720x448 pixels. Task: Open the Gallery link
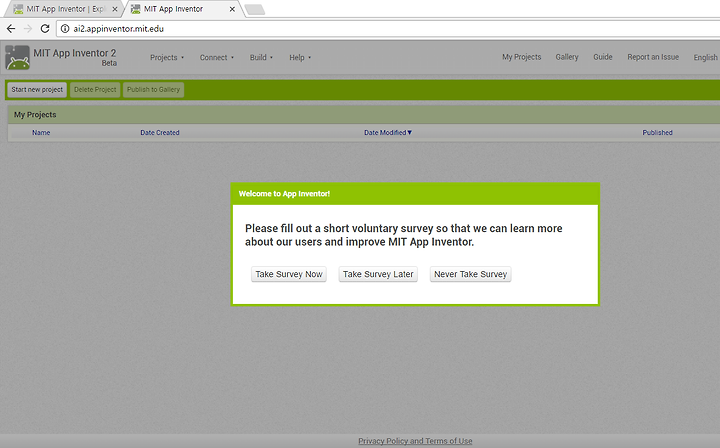pos(567,57)
